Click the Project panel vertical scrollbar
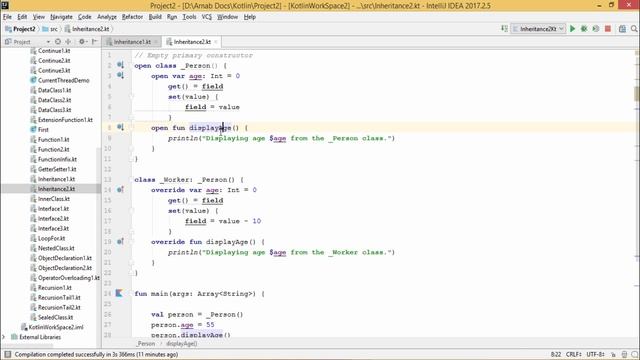The height and width of the screenshot is (360, 640). tap(98, 245)
